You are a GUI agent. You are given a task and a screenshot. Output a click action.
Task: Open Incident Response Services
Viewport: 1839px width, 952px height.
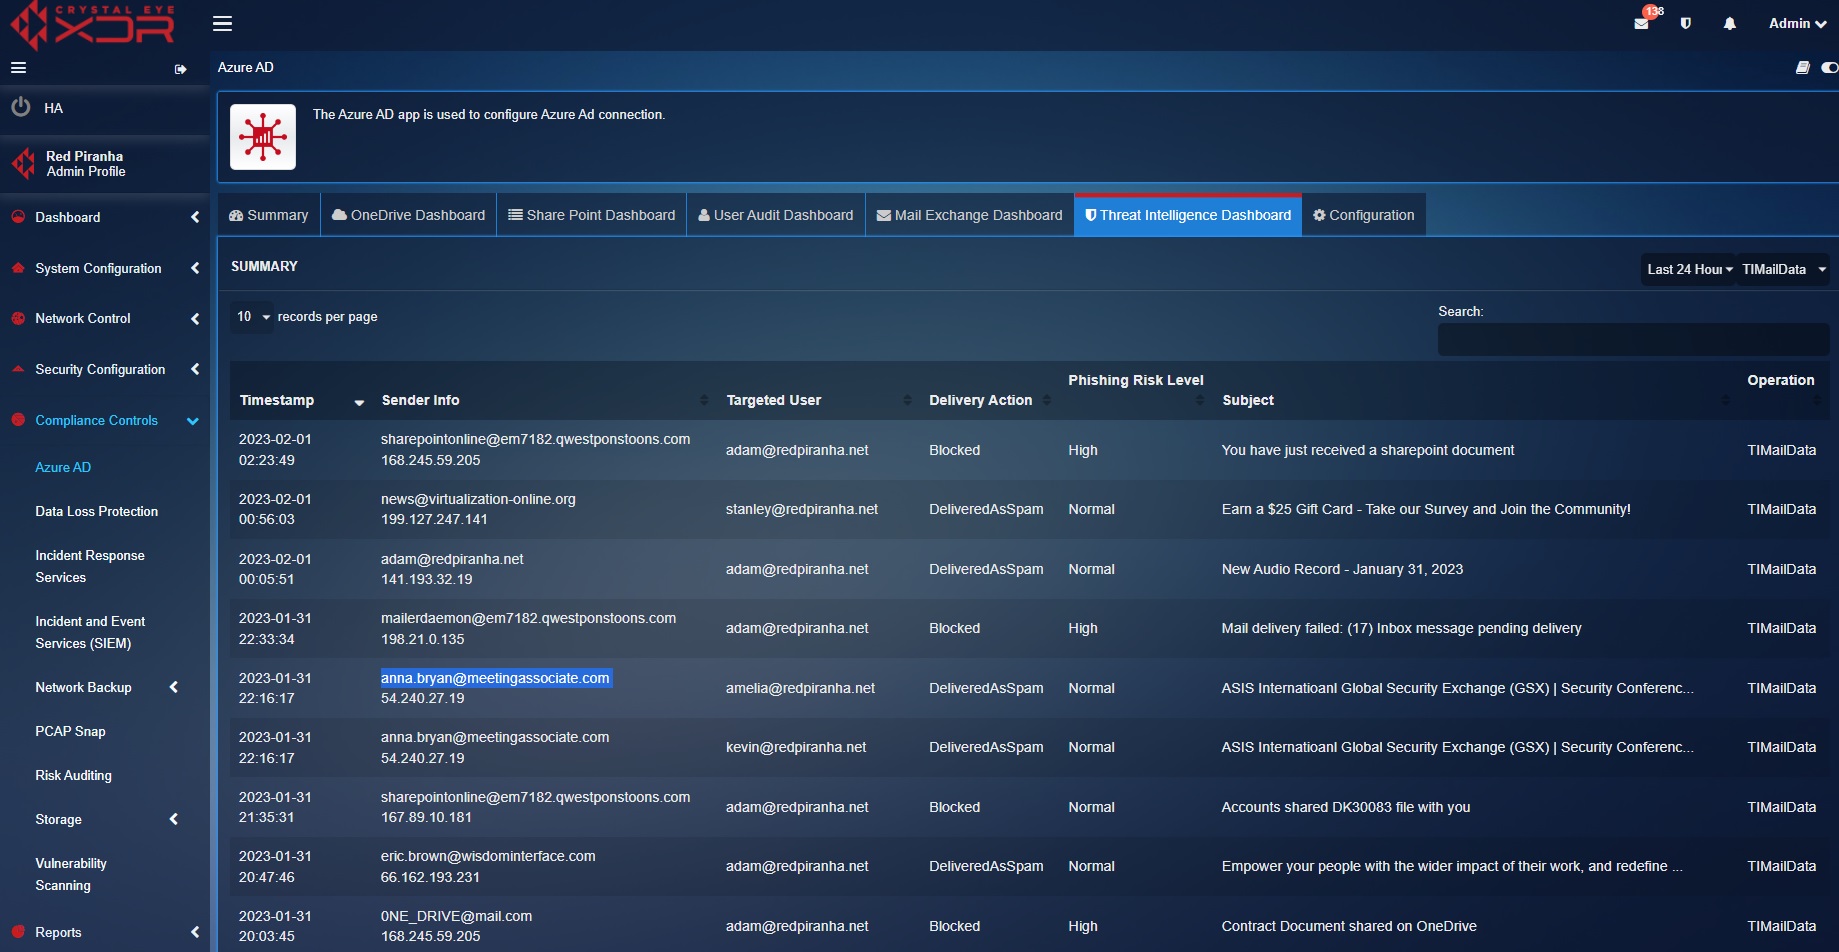(x=90, y=566)
